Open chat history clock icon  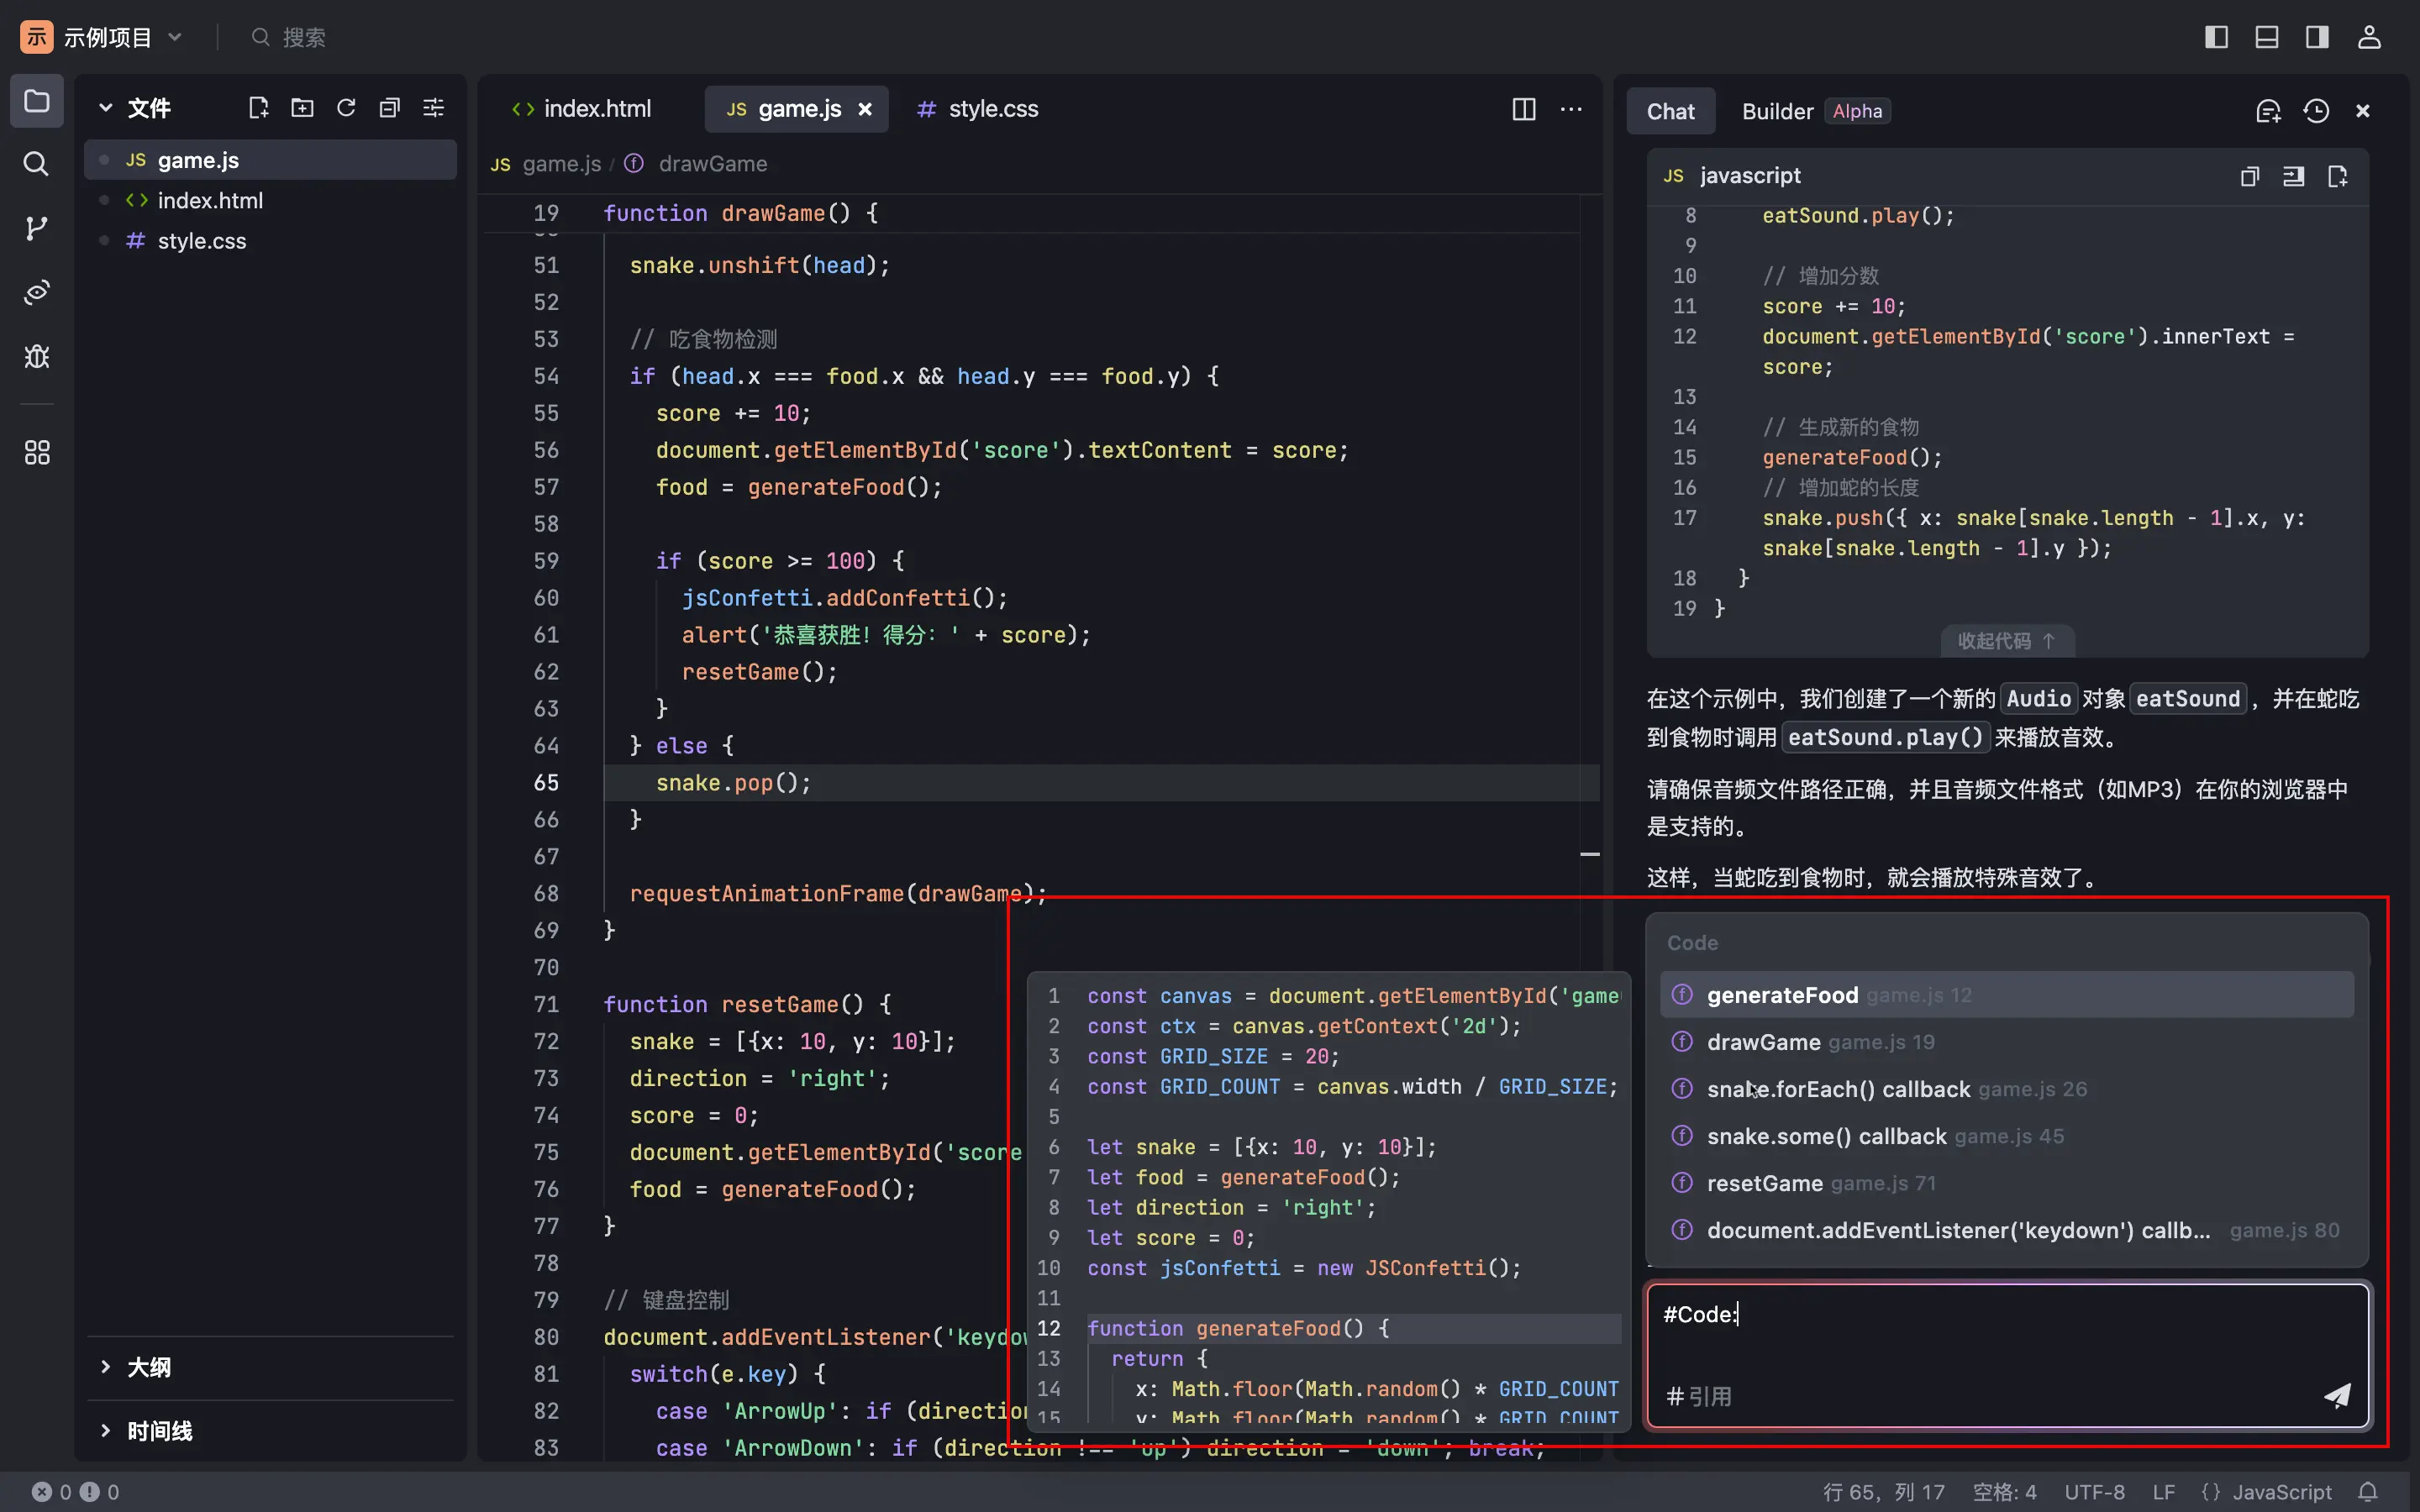(2316, 111)
